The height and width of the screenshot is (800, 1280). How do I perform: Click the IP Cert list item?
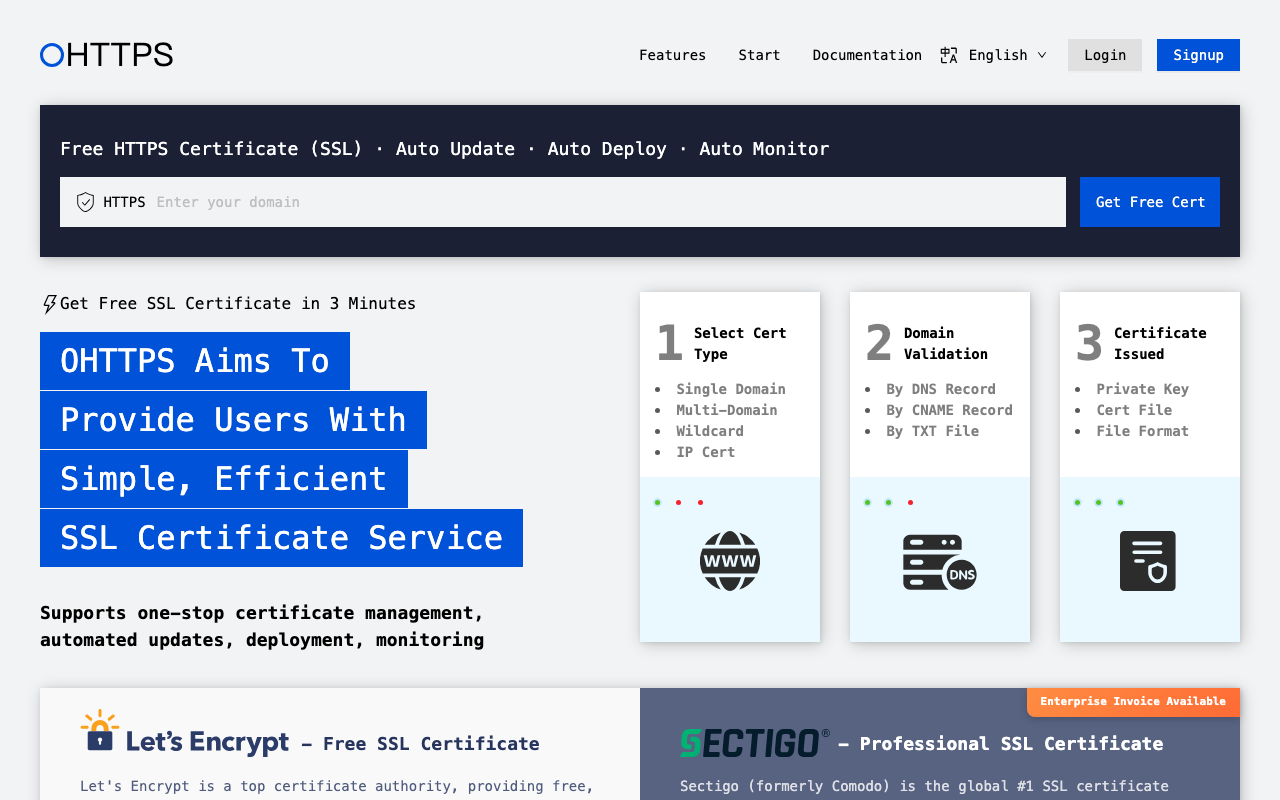point(706,452)
